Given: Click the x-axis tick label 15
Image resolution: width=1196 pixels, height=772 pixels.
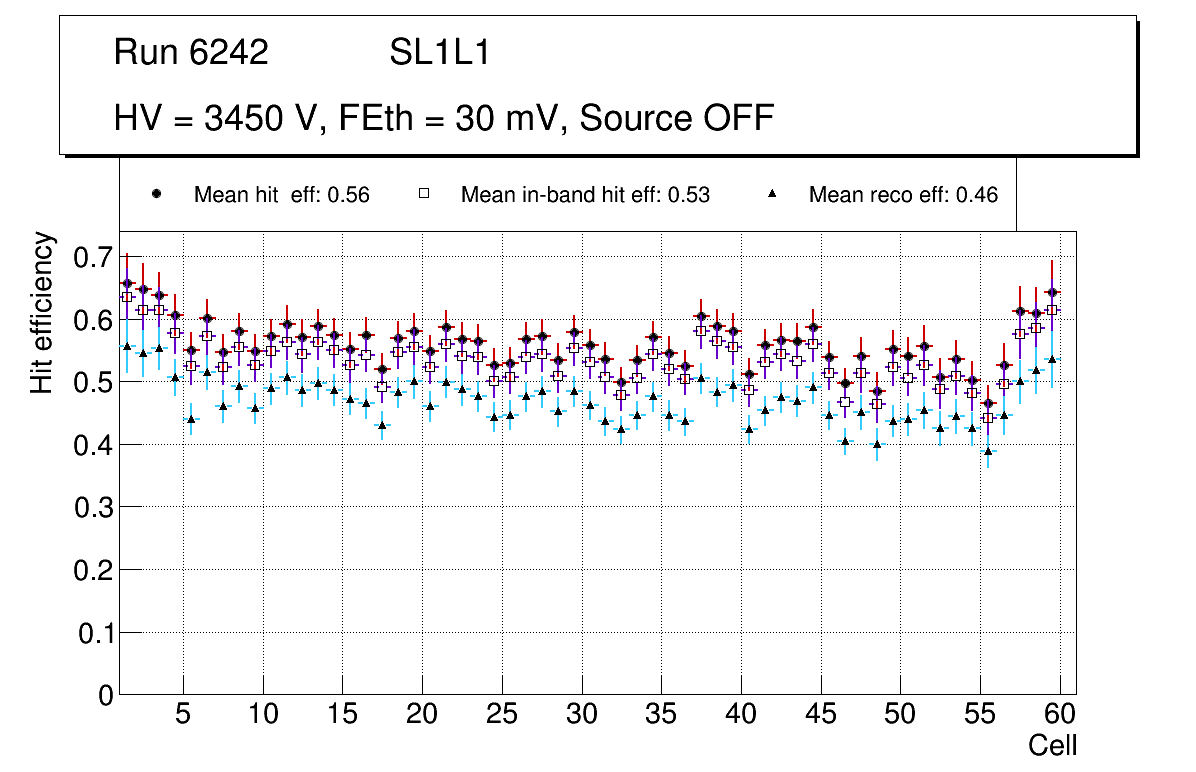Looking at the screenshot, I should coord(342,715).
